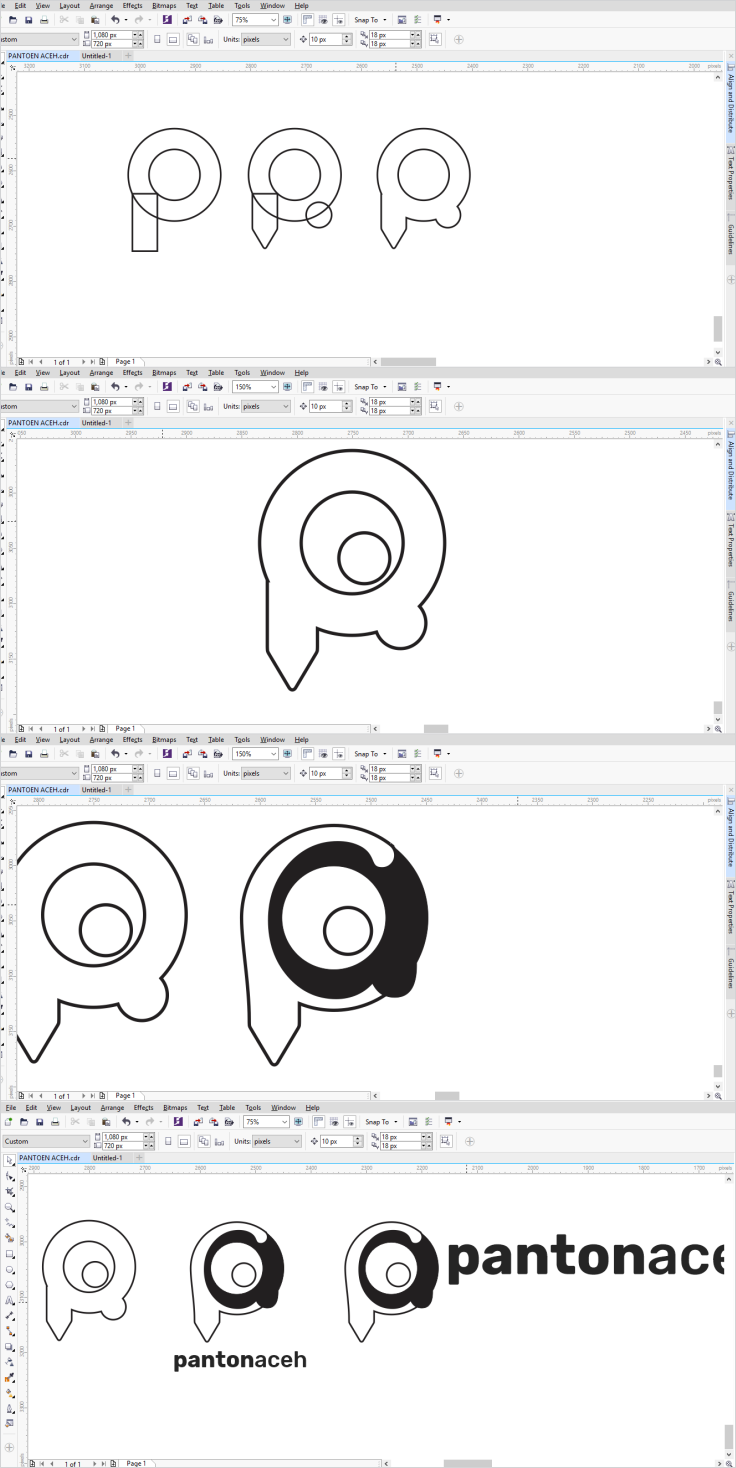Click the Print icon in bottom window toolbar

(x=55, y=1122)
